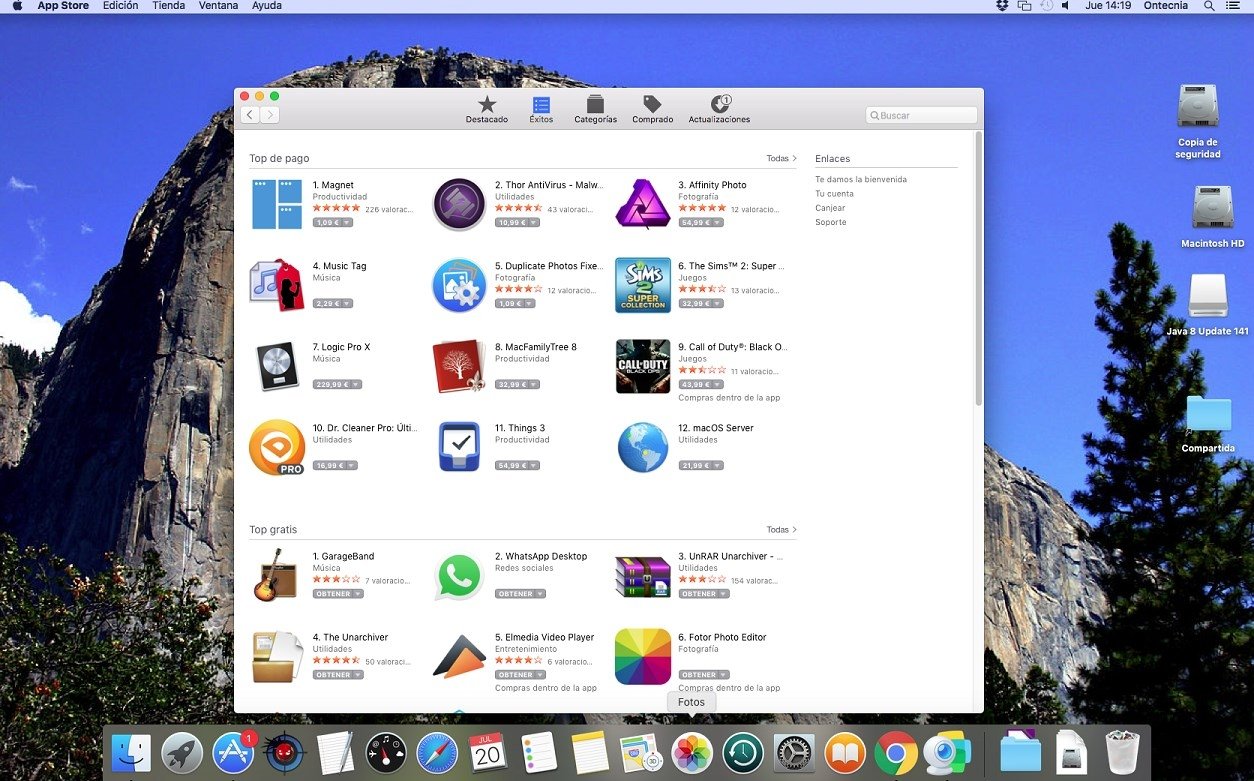This screenshot has height=781, width=1254.
Task: Expand the Call of Duty price arrow
Action: (x=717, y=384)
